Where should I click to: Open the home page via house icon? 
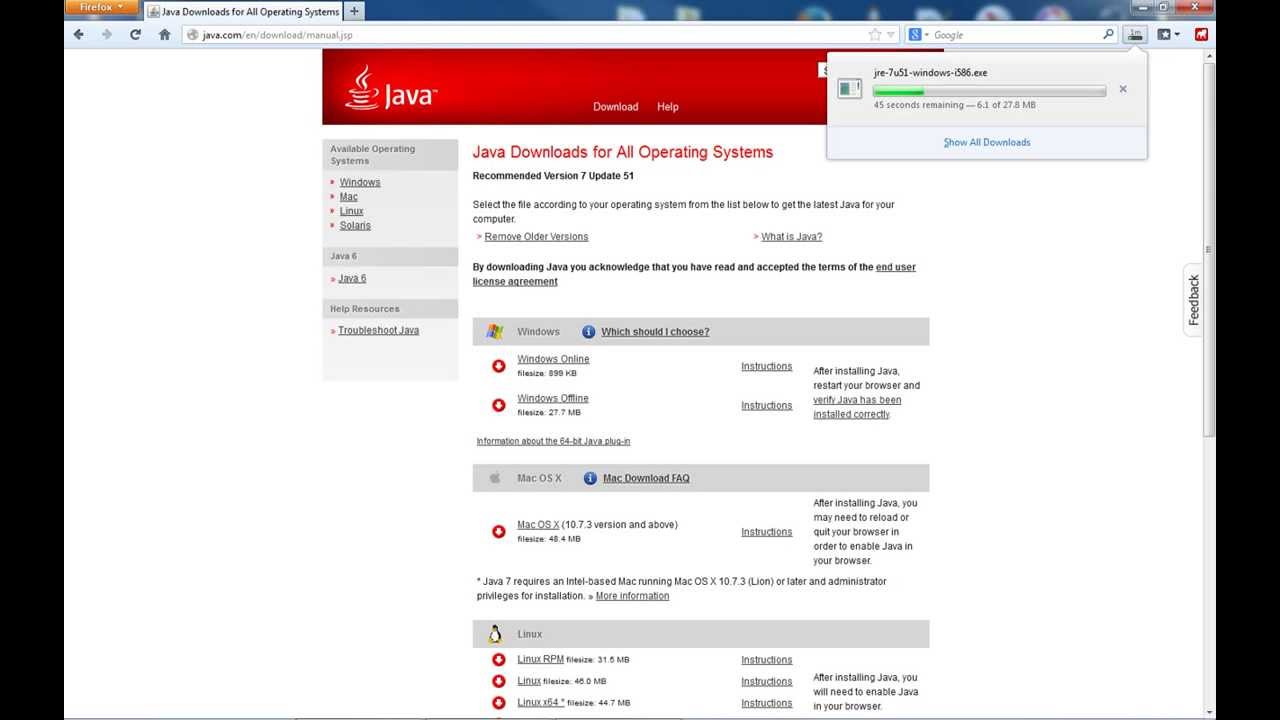164,34
